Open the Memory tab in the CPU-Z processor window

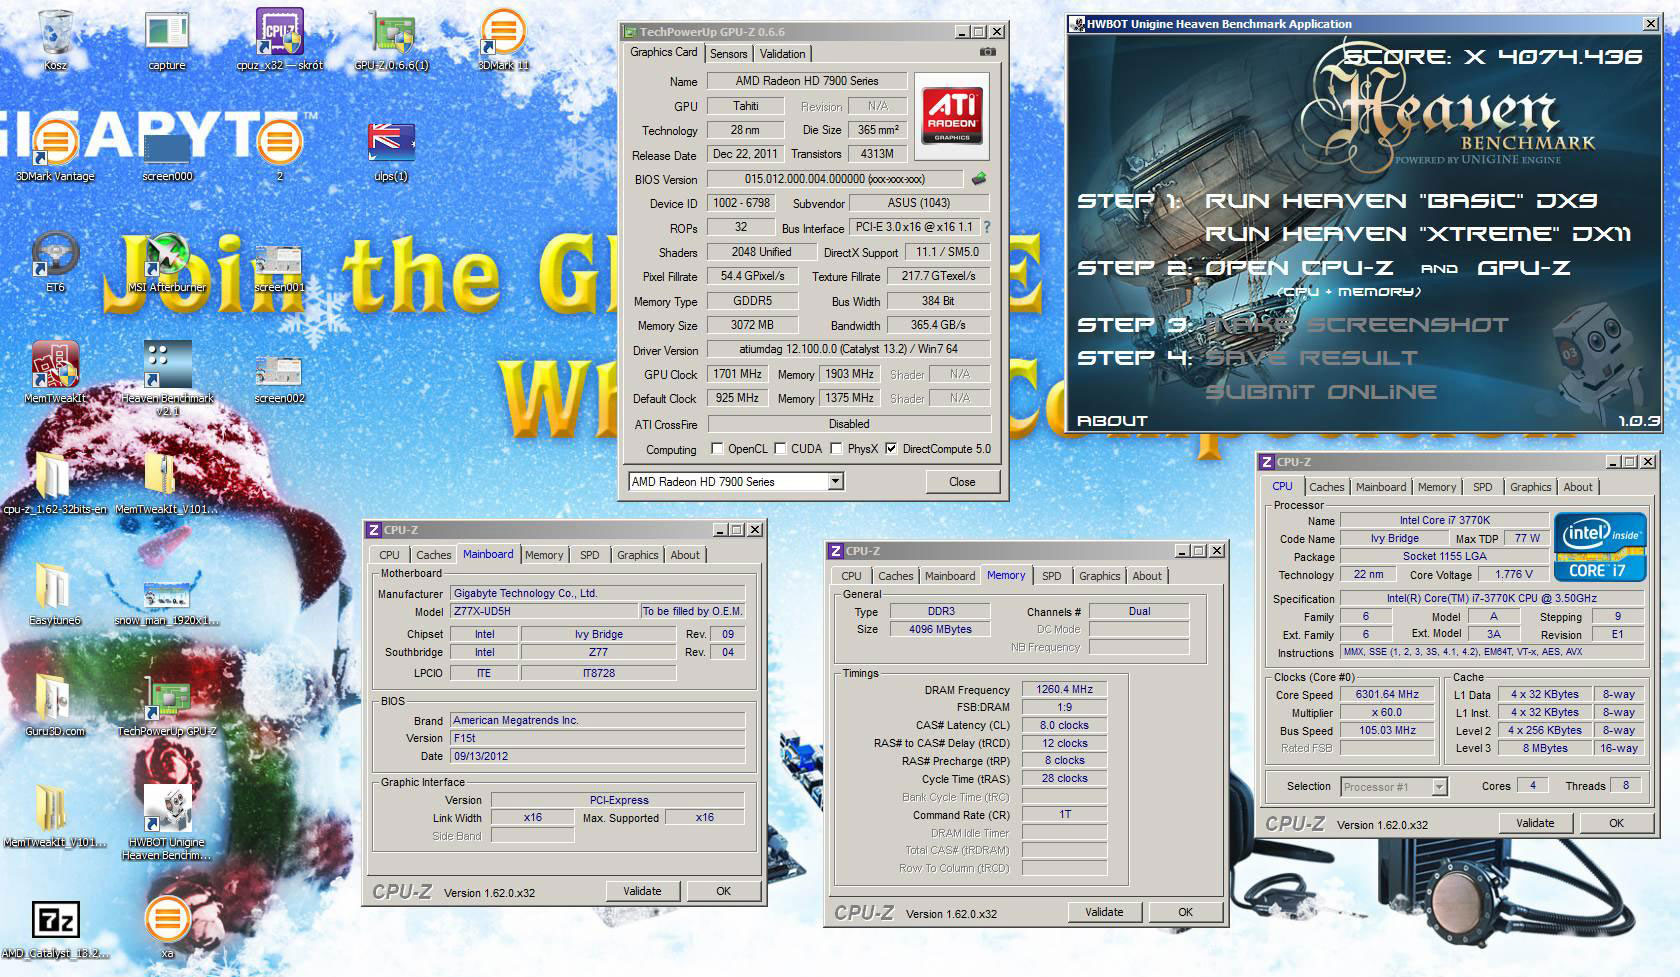click(x=1437, y=487)
